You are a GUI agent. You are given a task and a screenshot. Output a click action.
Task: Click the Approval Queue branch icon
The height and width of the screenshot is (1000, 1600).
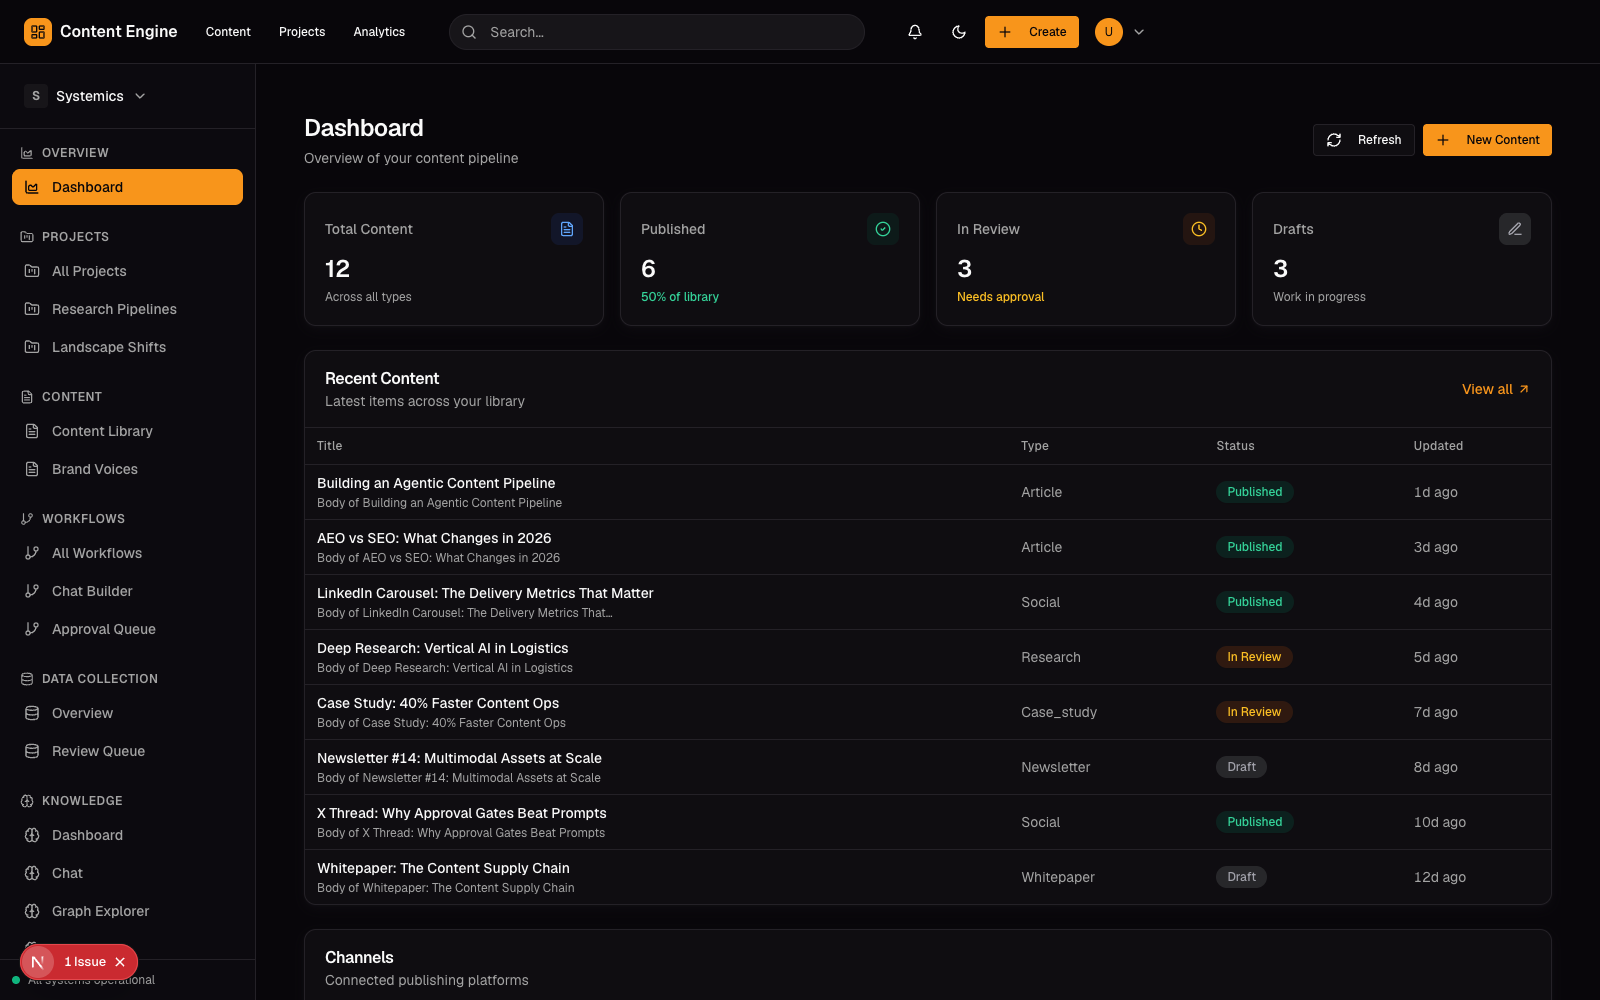click(32, 629)
